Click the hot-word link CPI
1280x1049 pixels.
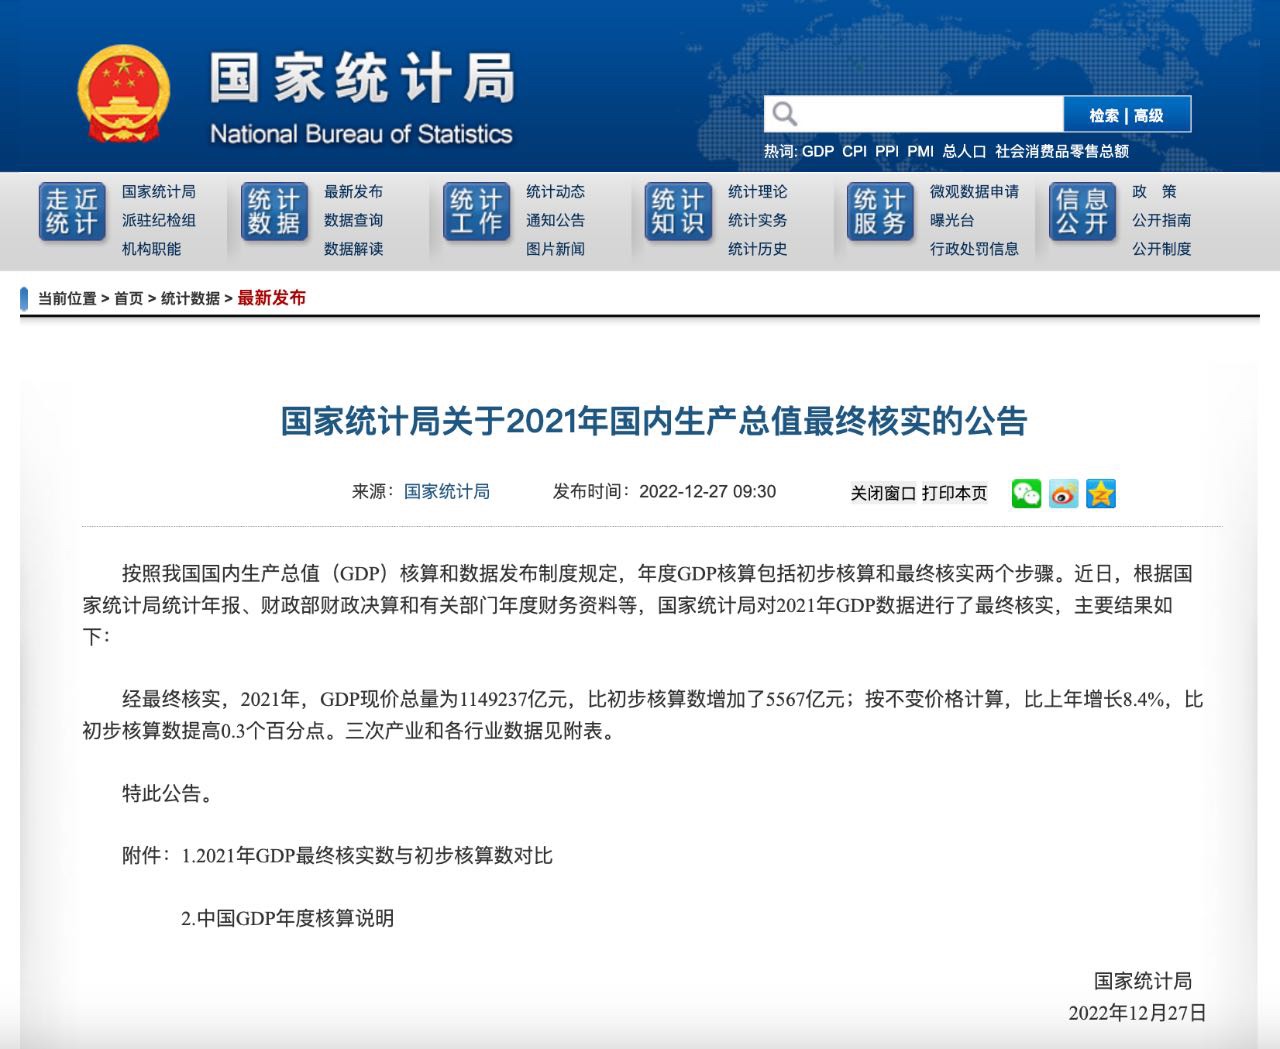(854, 151)
